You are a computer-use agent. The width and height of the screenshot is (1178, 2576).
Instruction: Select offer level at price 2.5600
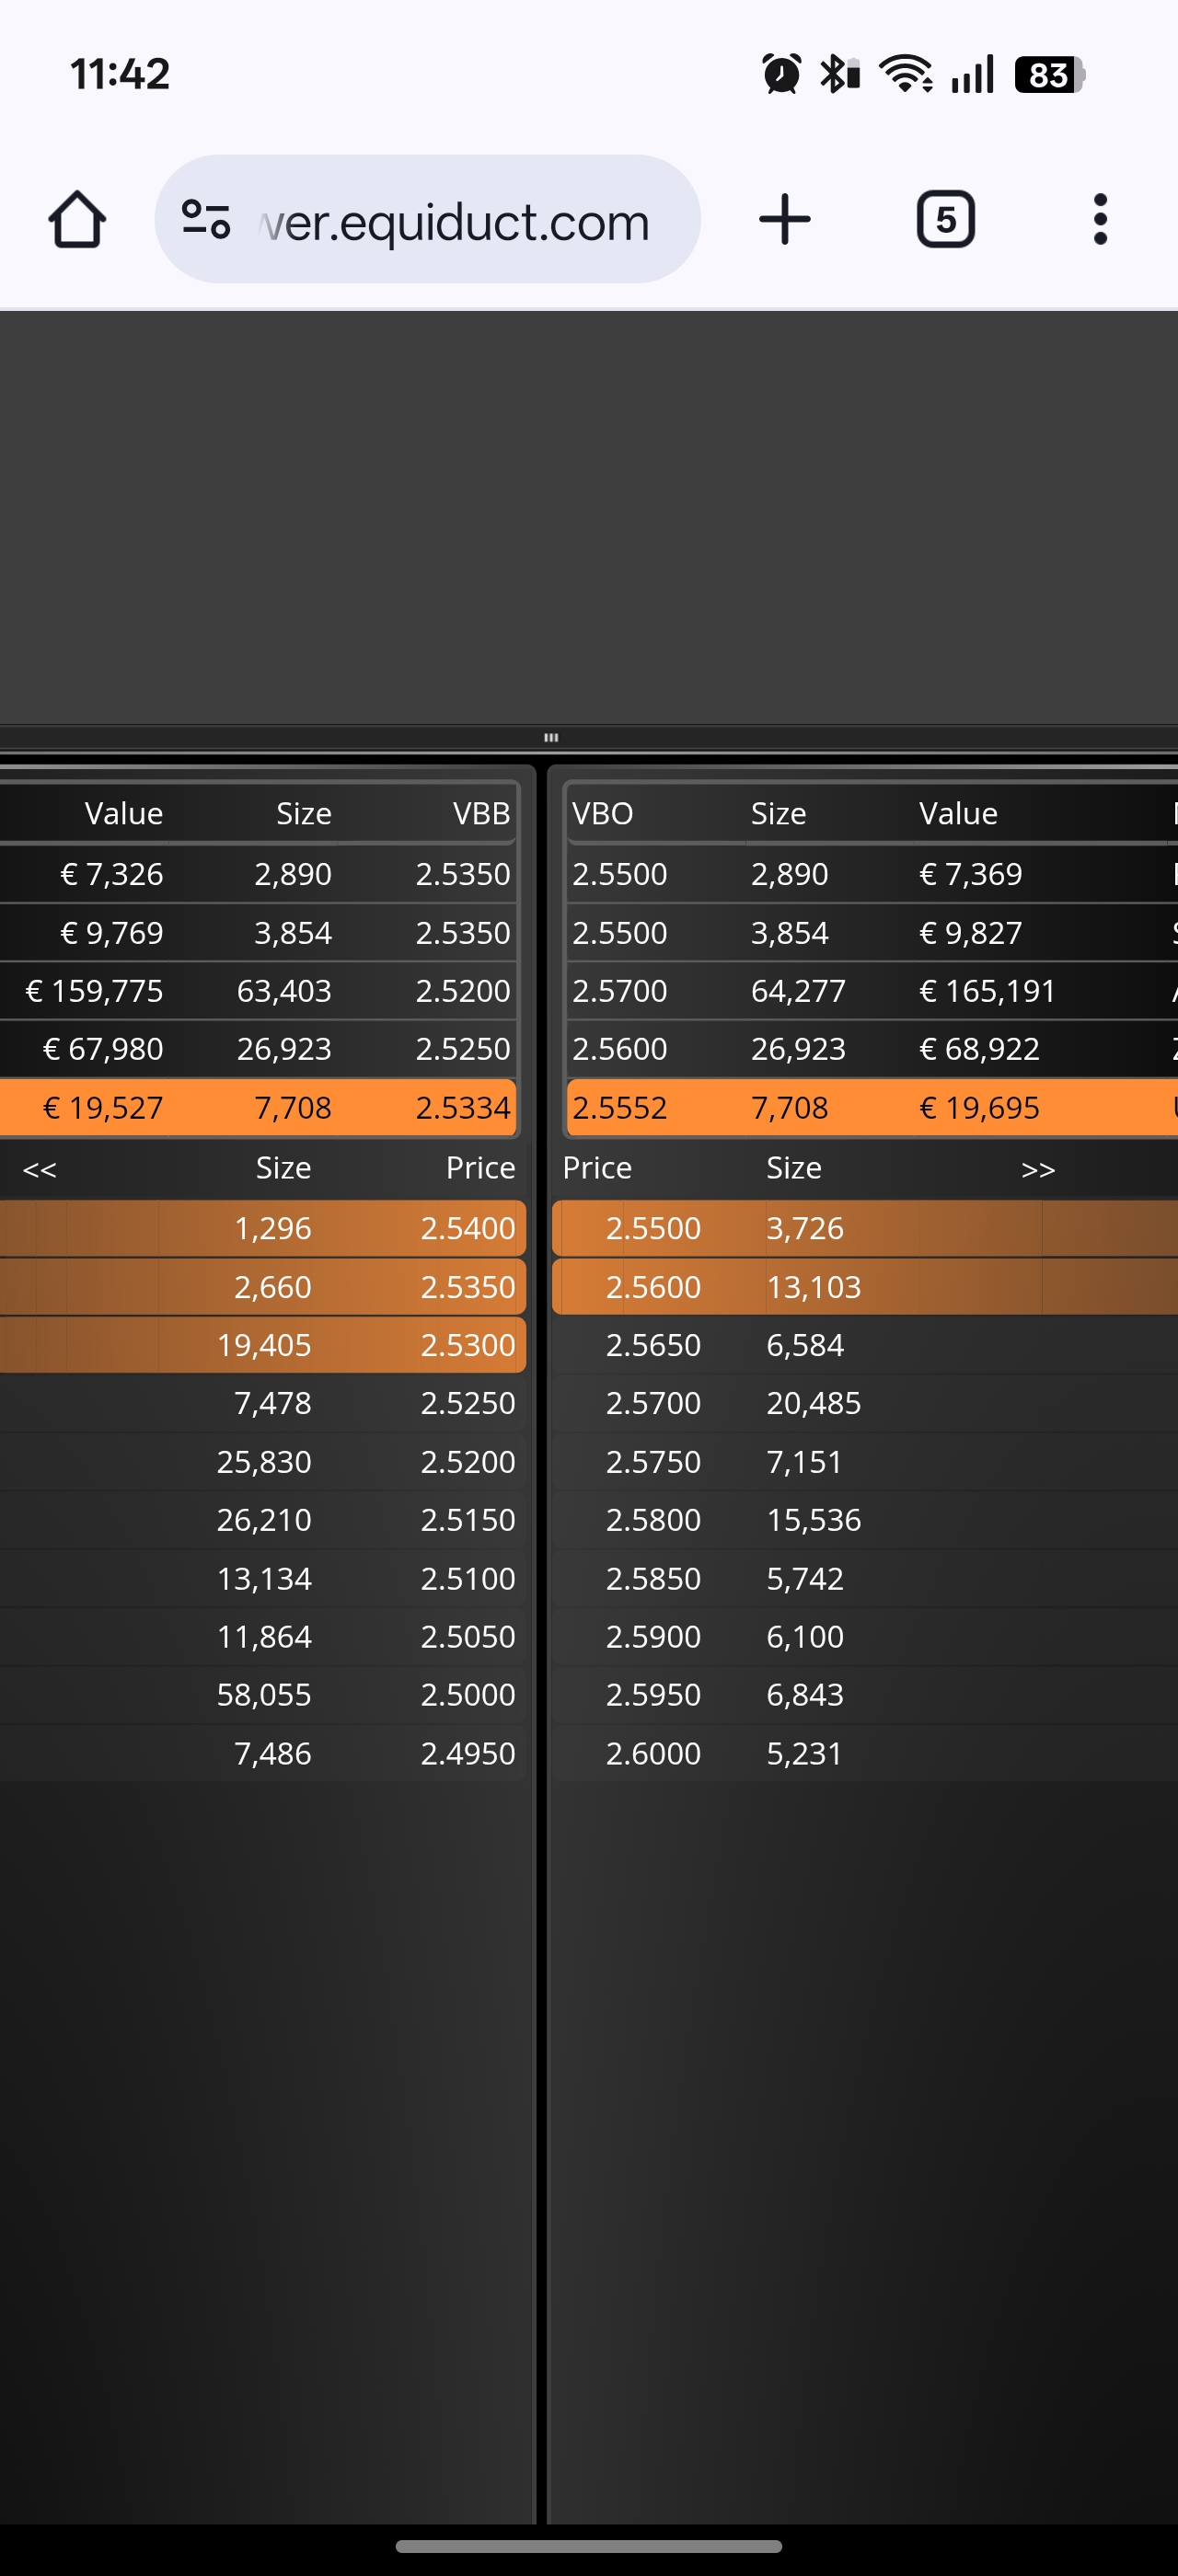click(865, 1286)
